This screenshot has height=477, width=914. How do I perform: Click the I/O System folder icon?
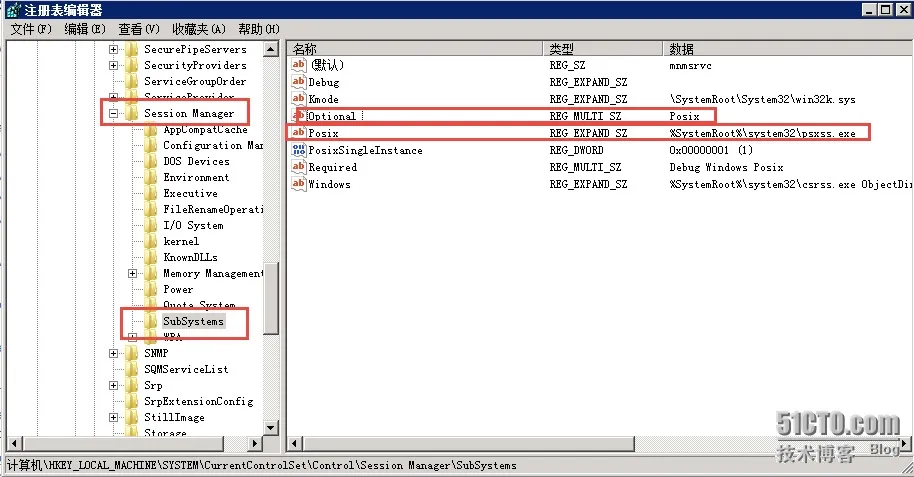point(151,226)
